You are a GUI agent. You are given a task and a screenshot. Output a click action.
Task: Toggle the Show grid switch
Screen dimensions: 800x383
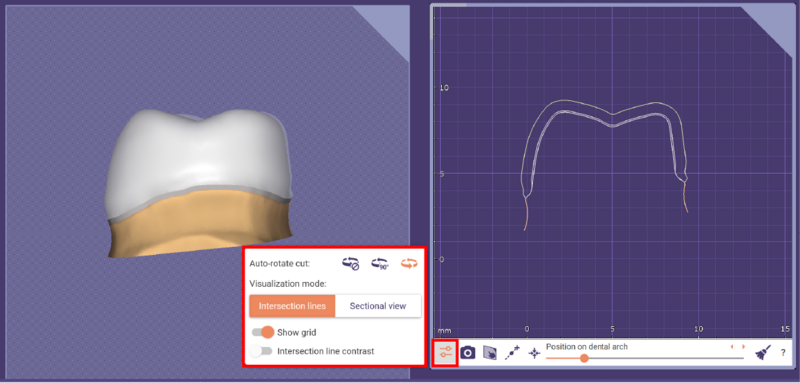263,333
